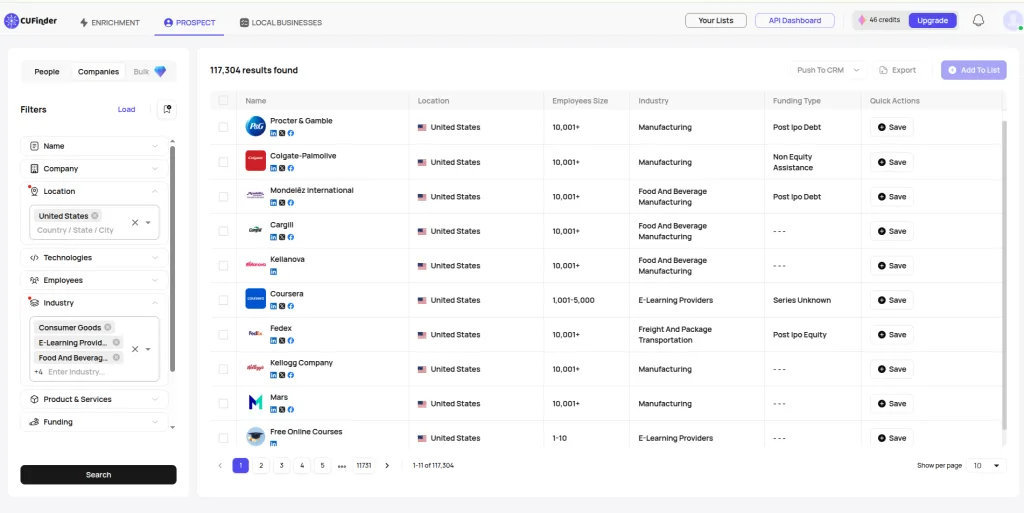The image size is (1024, 513).
Task: Expand the Funding filter
Action: 94,422
